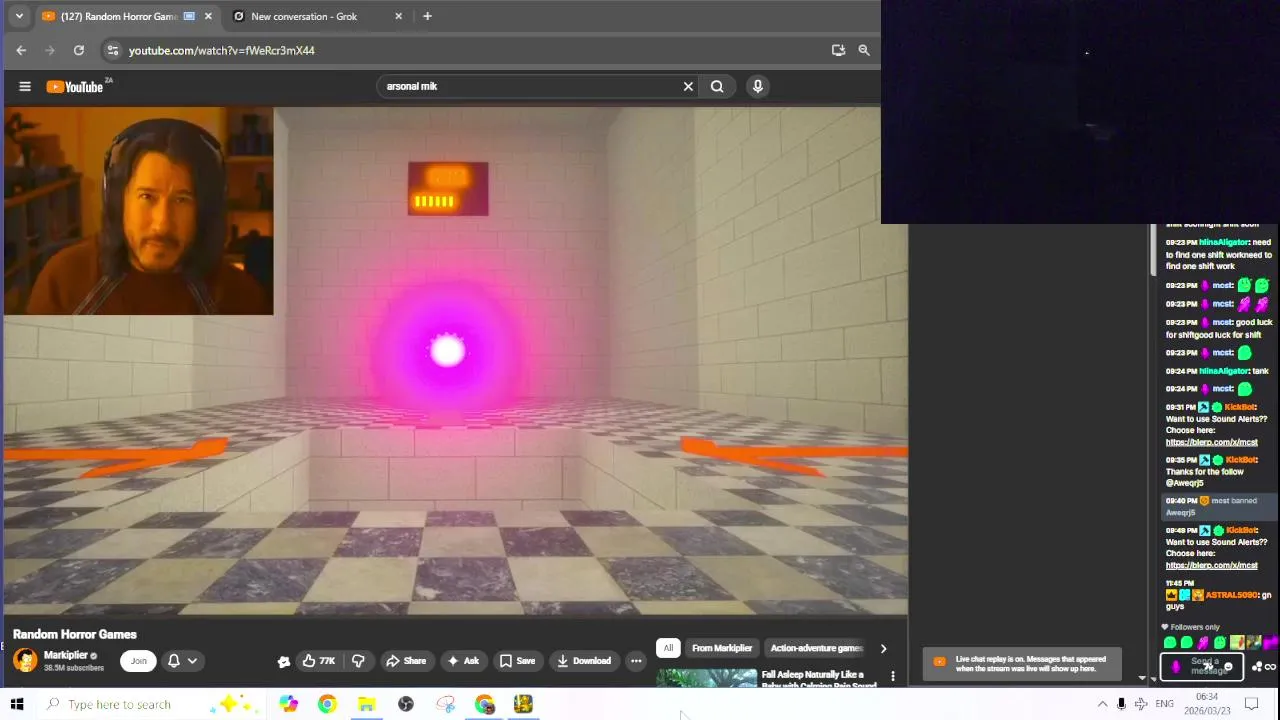Dislike the video
The image size is (1280, 720).
(358, 660)
